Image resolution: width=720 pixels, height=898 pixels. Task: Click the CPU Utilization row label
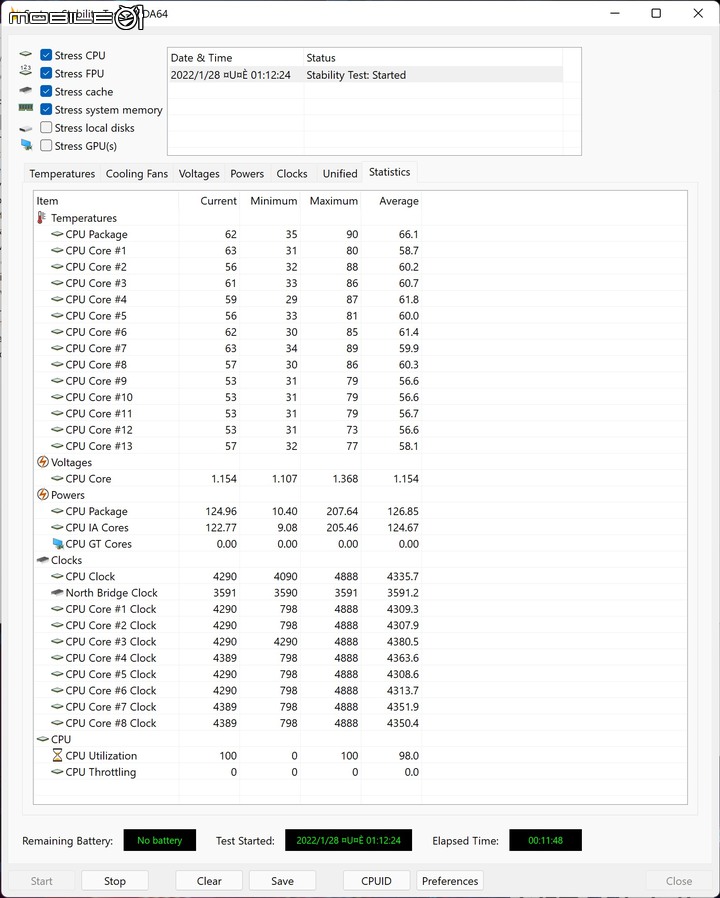(x=101, y=755)
